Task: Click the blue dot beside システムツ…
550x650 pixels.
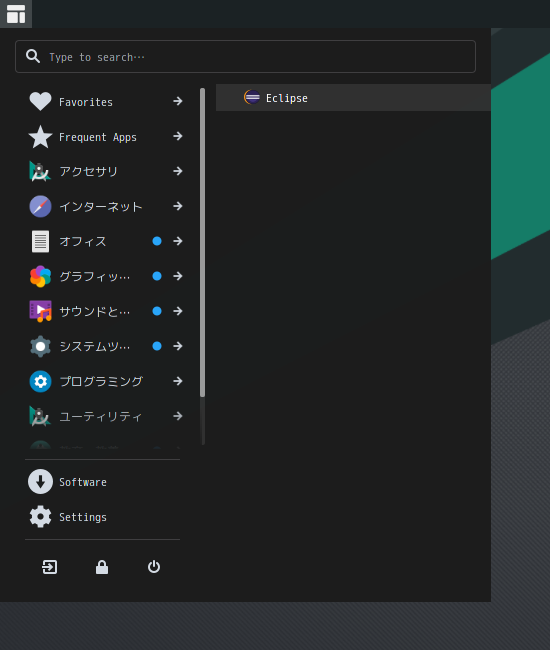Action: pyautogui.click(x=157, y=346)
